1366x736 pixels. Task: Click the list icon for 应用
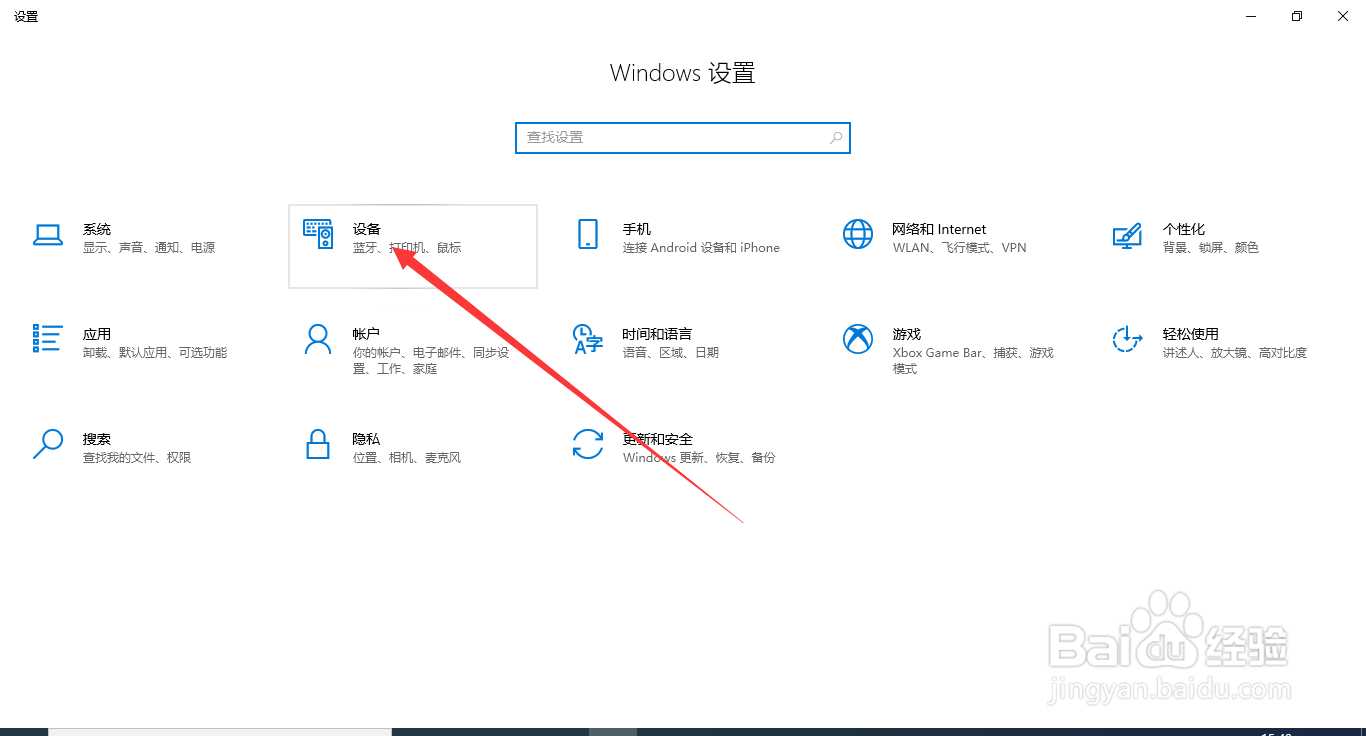click(48, 338)
